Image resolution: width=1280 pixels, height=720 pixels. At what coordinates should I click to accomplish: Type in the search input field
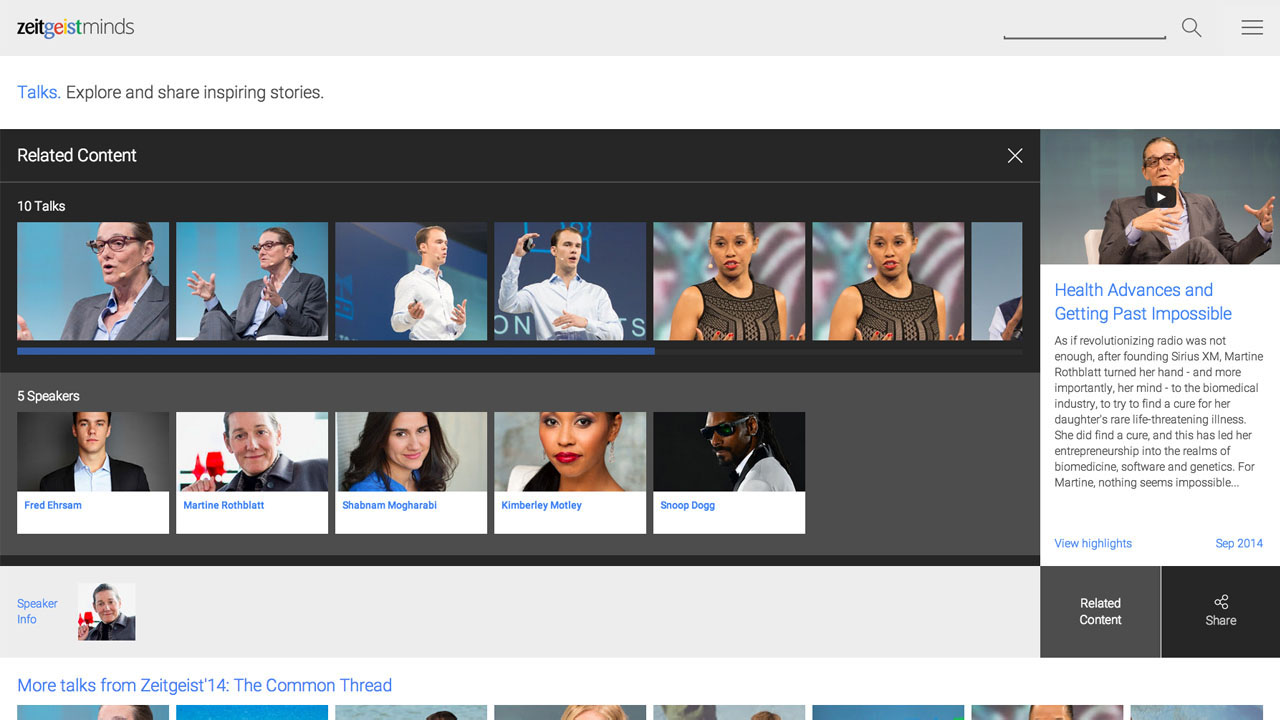coord(1084,27)
